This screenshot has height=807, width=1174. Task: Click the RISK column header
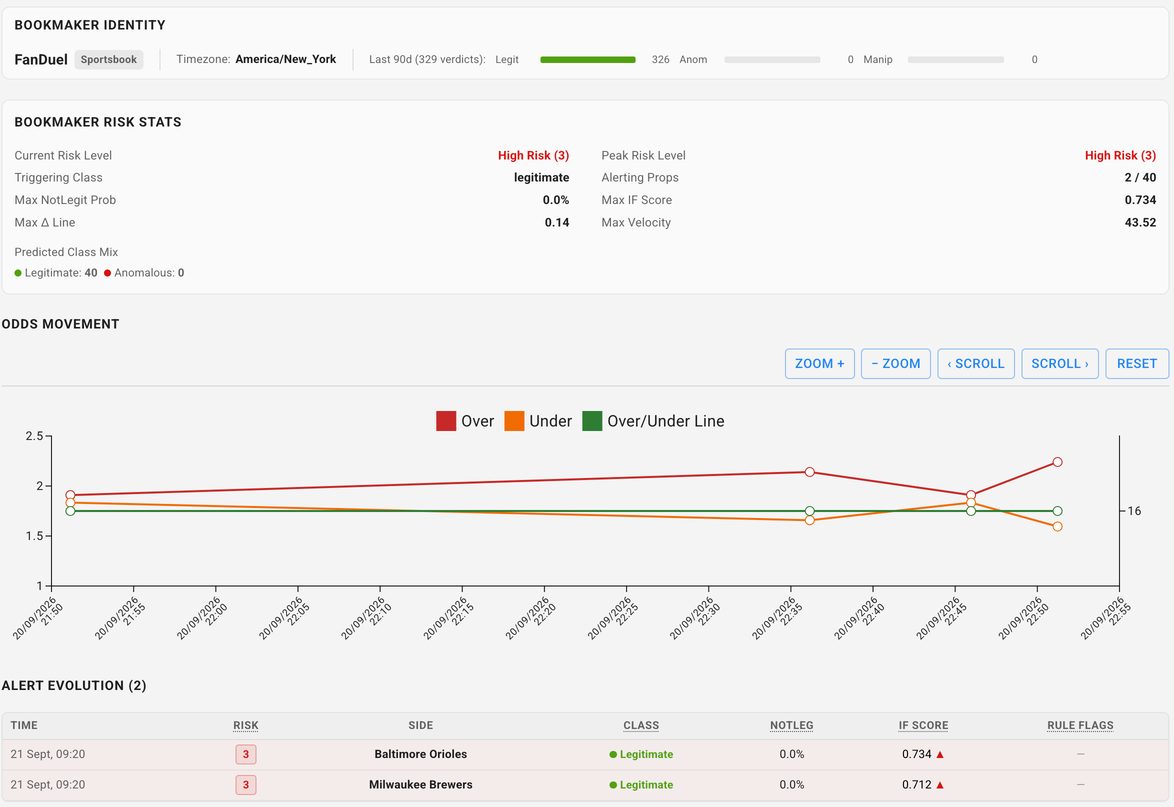pyautogui.click(x=246, y=725)
